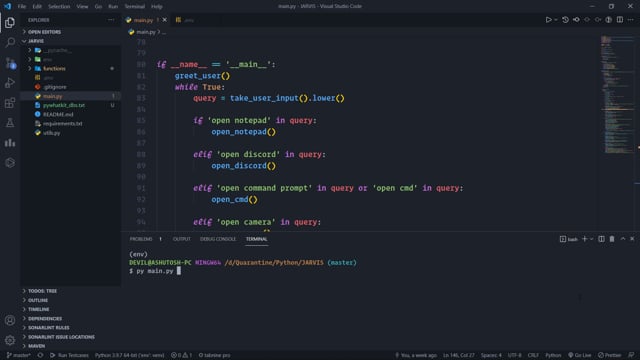The width and height of the screenshot is (640, 360).
Task: Click the sync changes status bar icon
Action: [40, 355]
